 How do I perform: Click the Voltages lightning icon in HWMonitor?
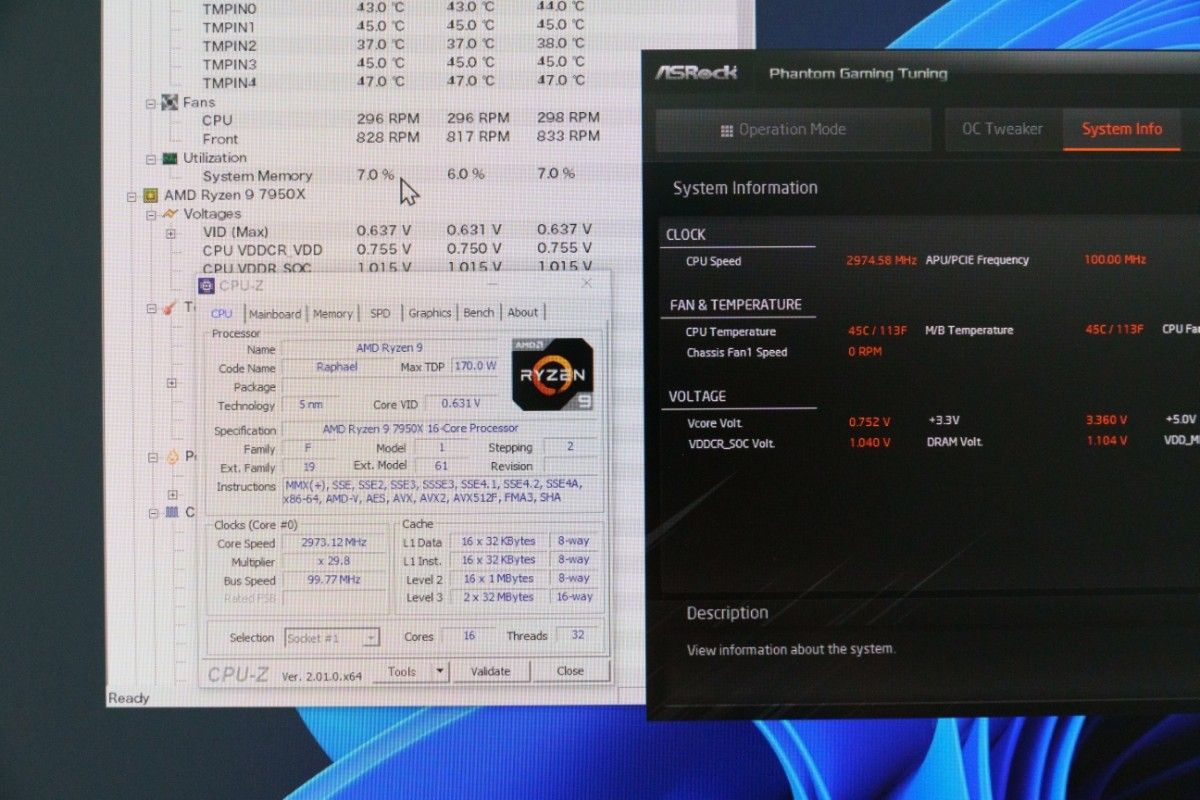tap(170, 214)
